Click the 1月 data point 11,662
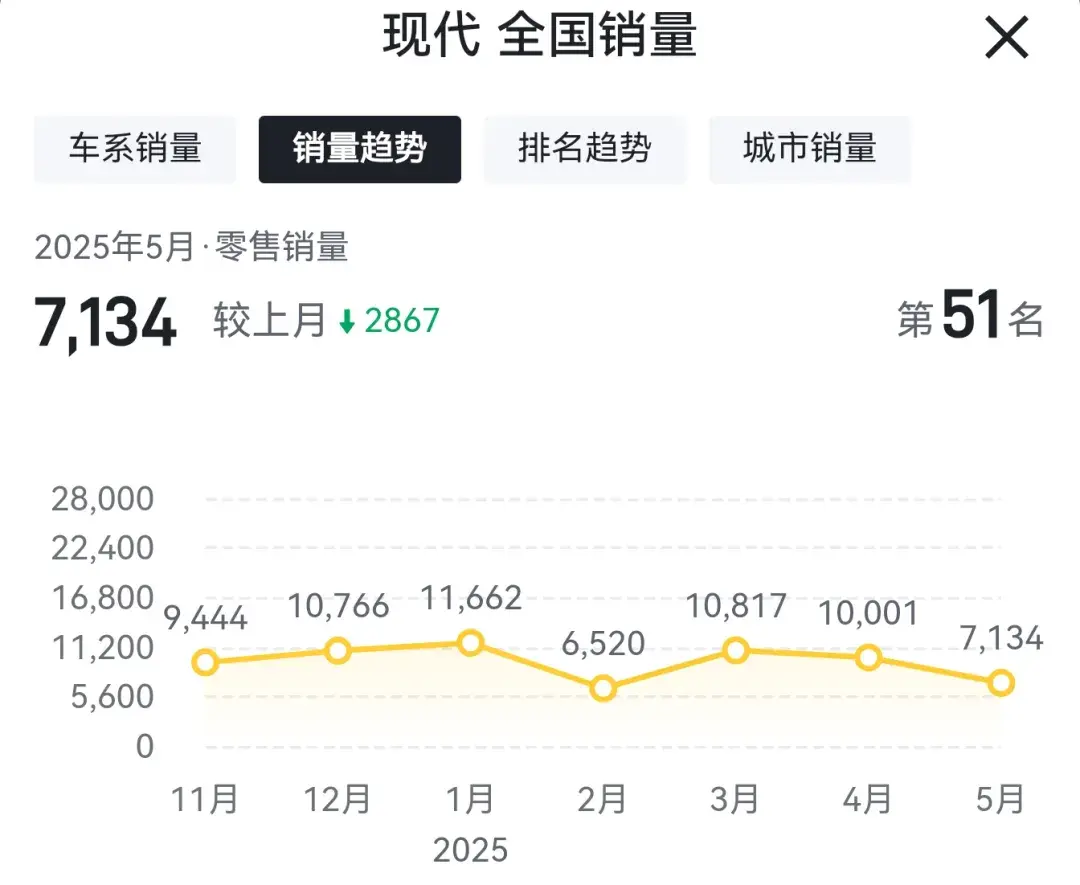Screen dimensions: 1080x885 [470, 643]
